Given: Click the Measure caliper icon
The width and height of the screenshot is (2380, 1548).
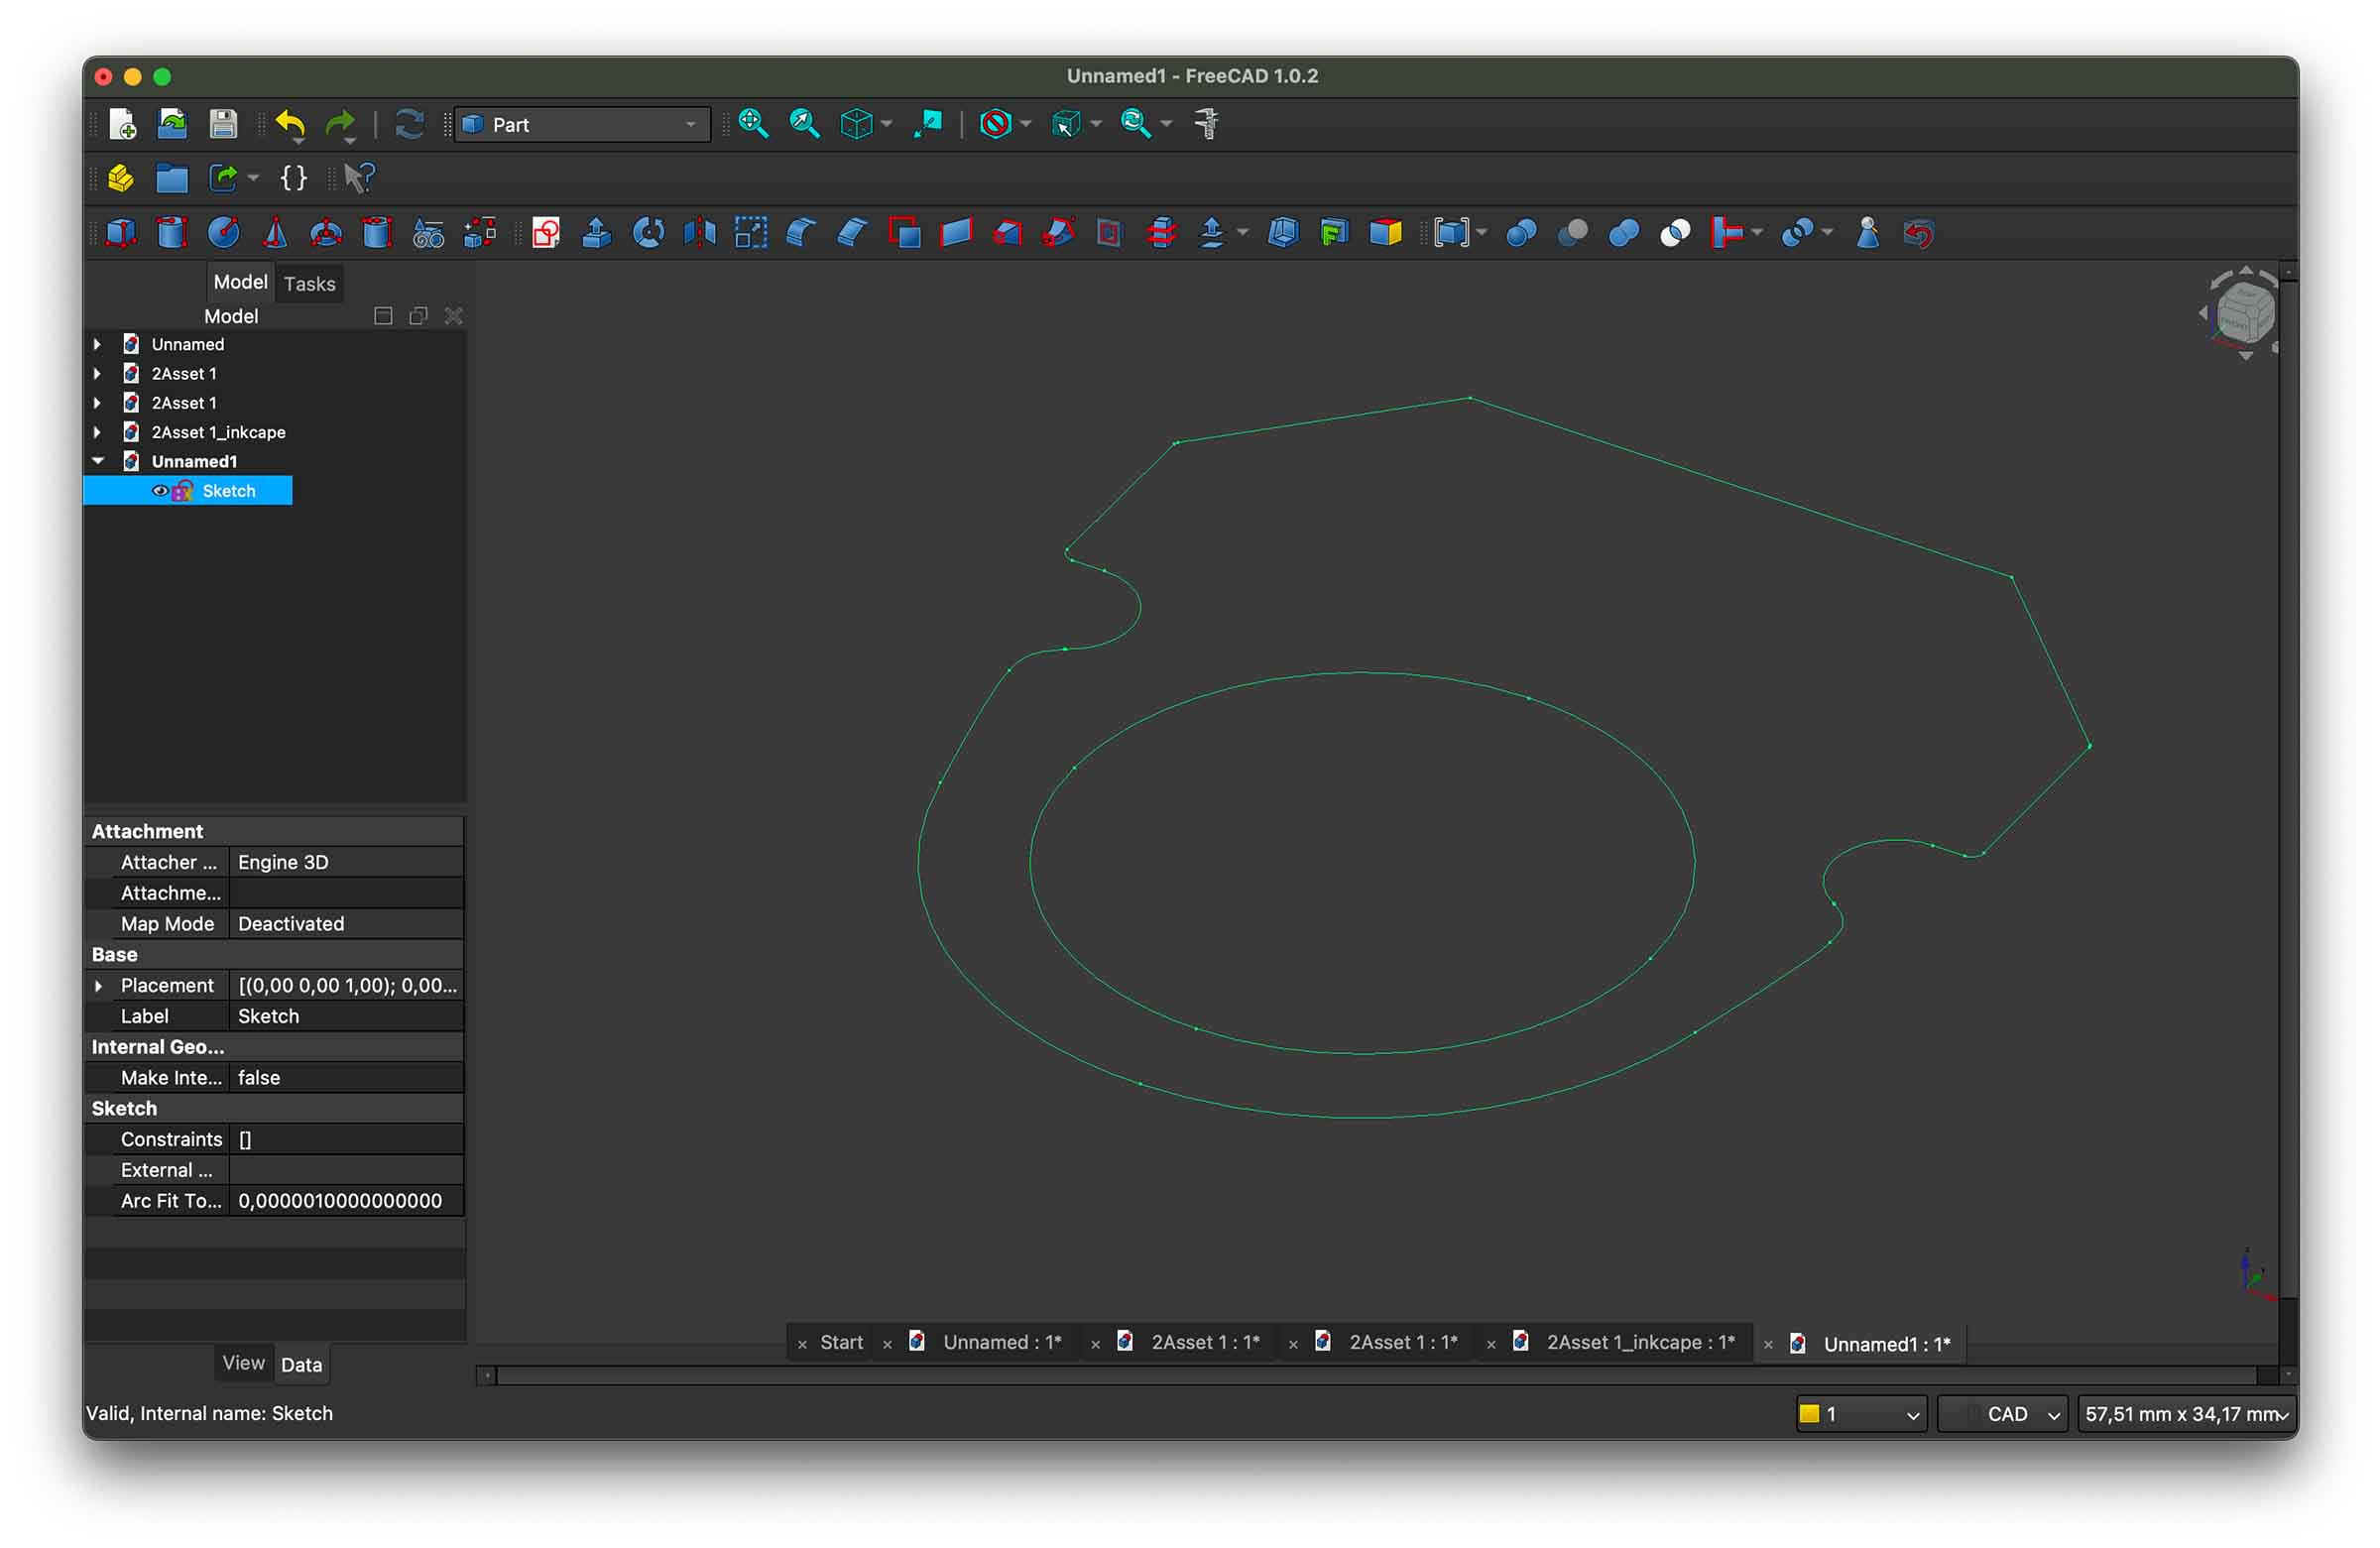Looking at the screenshot, I should pos(1207,124).
